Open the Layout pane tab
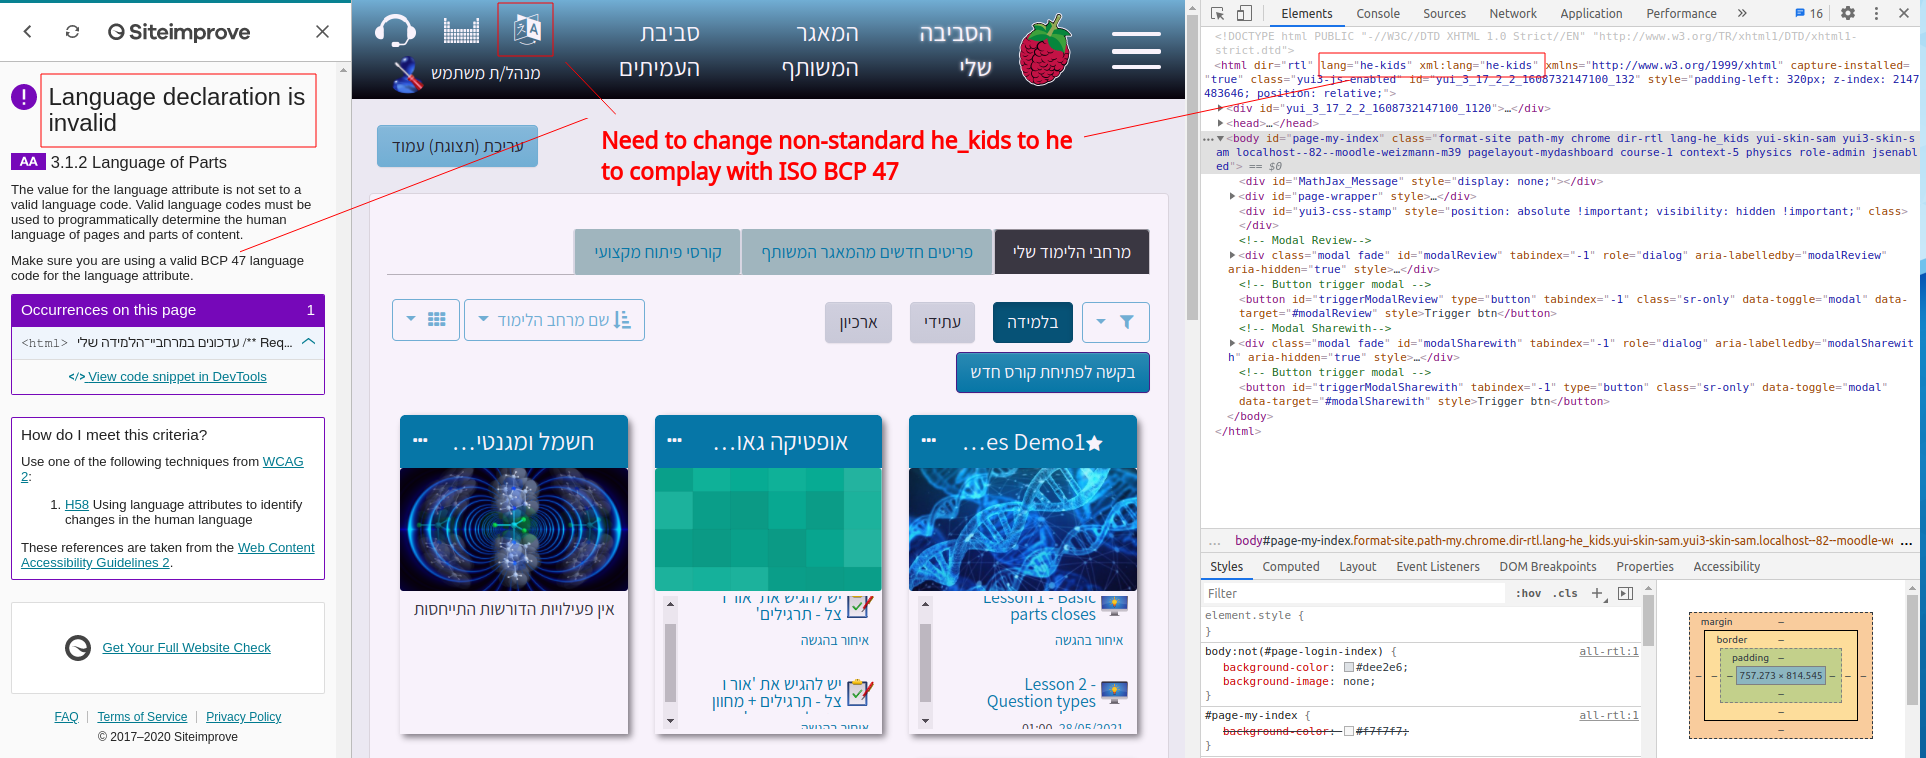 tap(1357, 566)
